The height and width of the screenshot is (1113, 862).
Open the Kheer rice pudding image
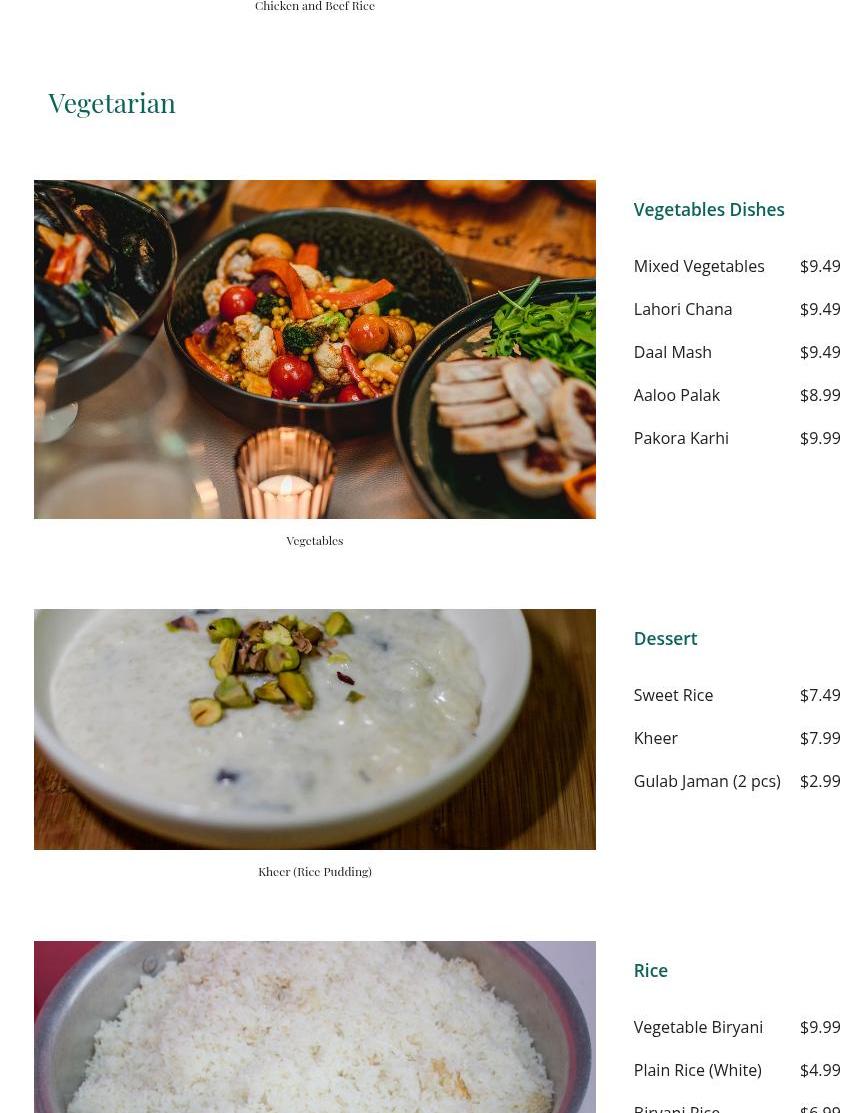point(315,729)
